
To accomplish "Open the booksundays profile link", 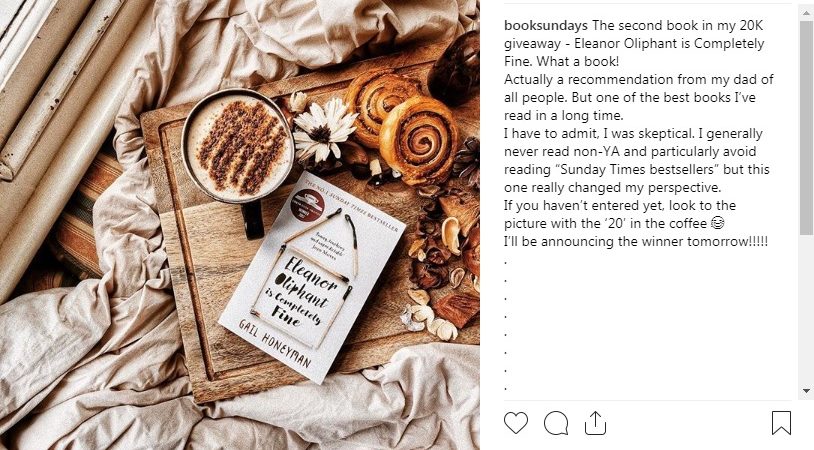I will pos(546,25).
